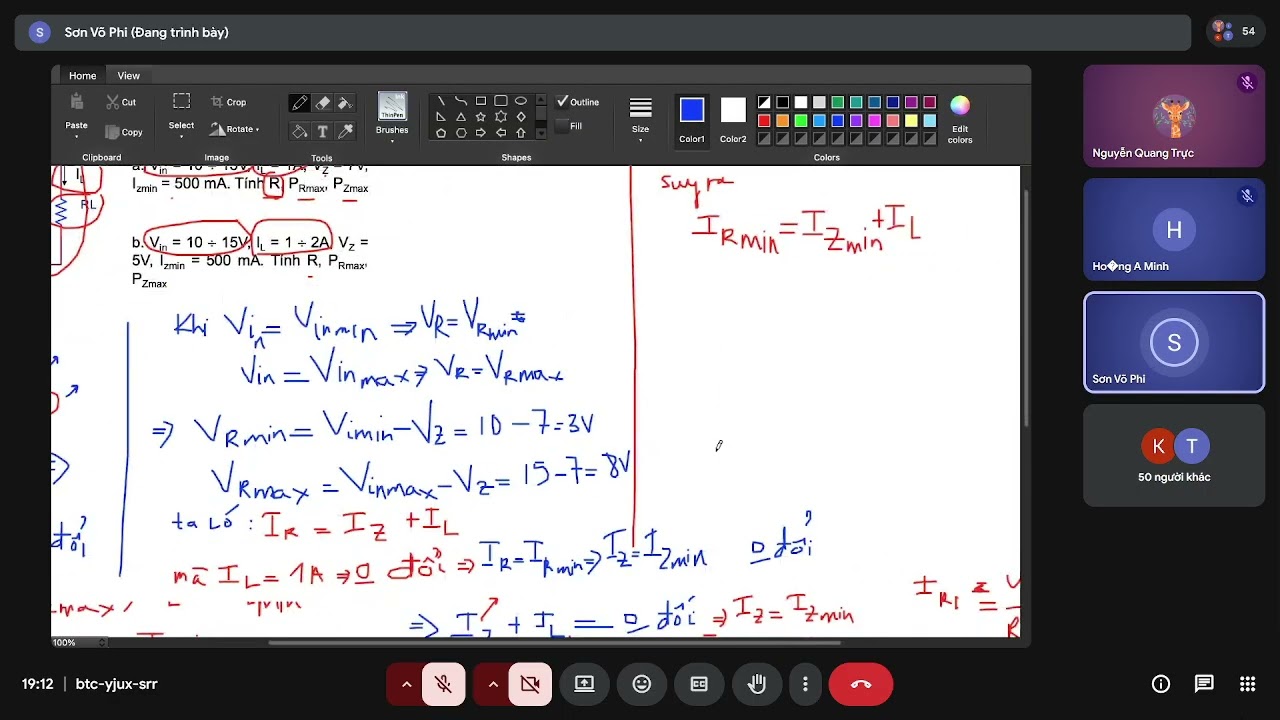
Task: Select Sơn Võ Phí participant tile
Action: 1174,342
